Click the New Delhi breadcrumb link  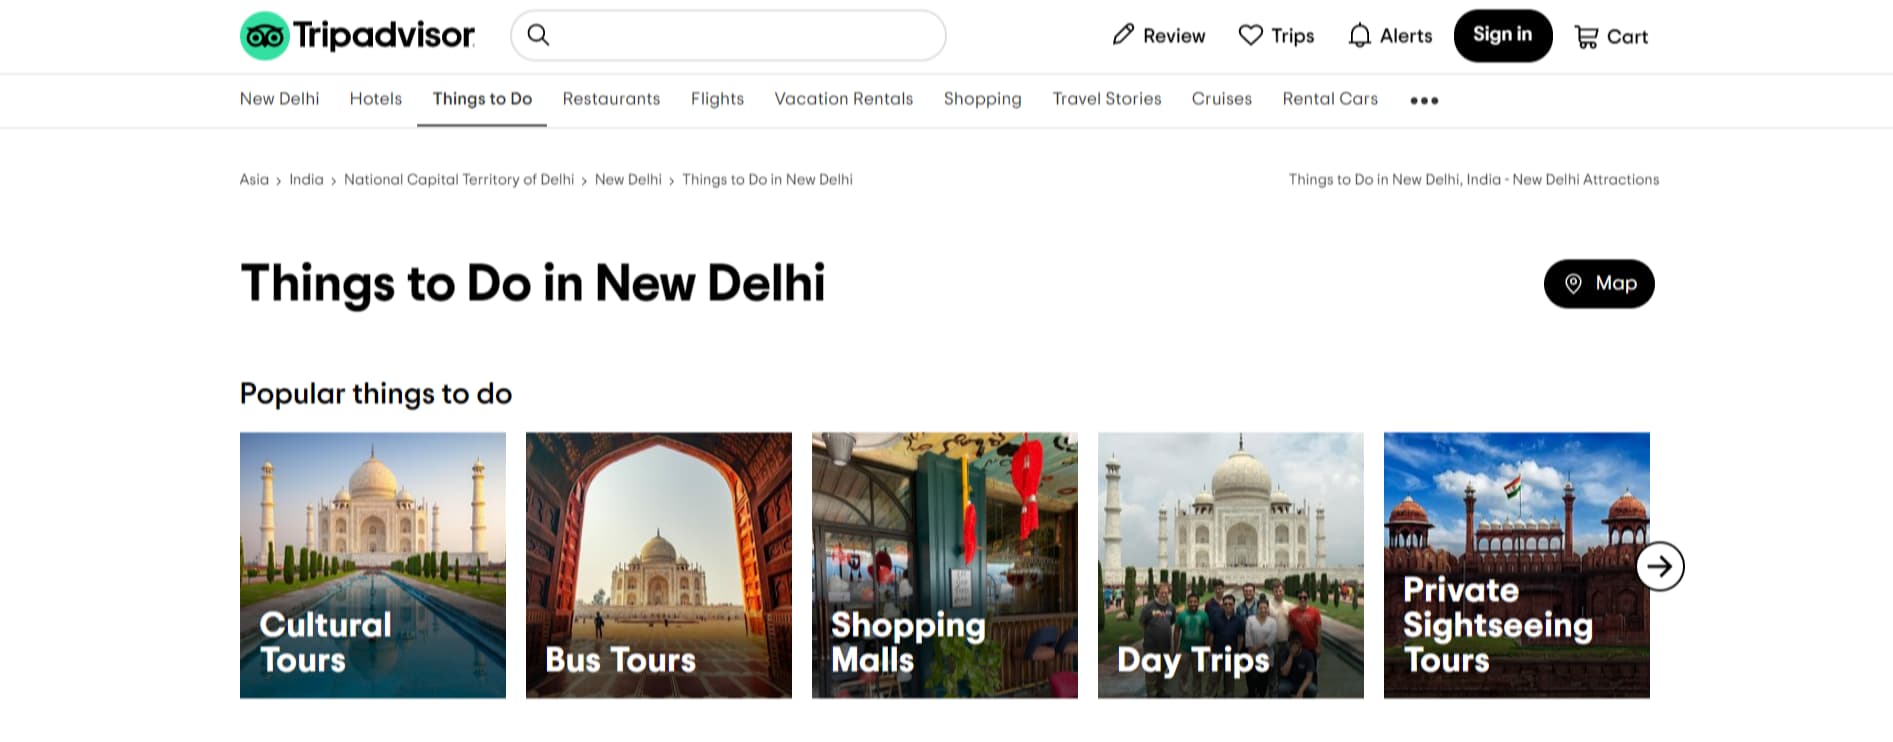(628, 180)
